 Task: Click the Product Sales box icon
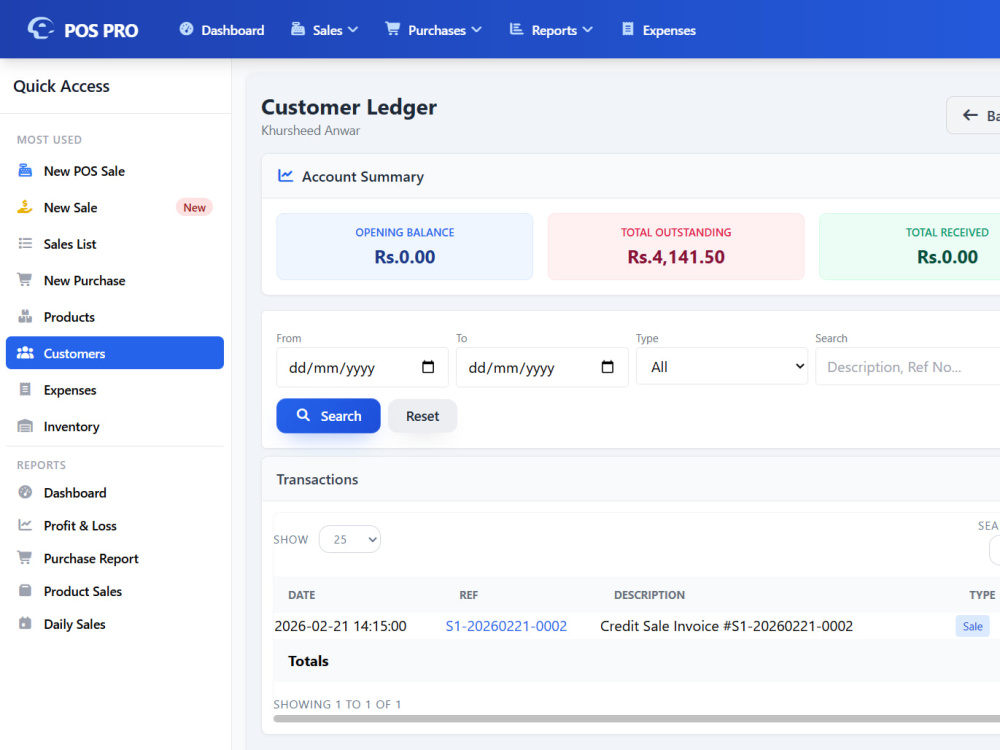click(25, 591)
